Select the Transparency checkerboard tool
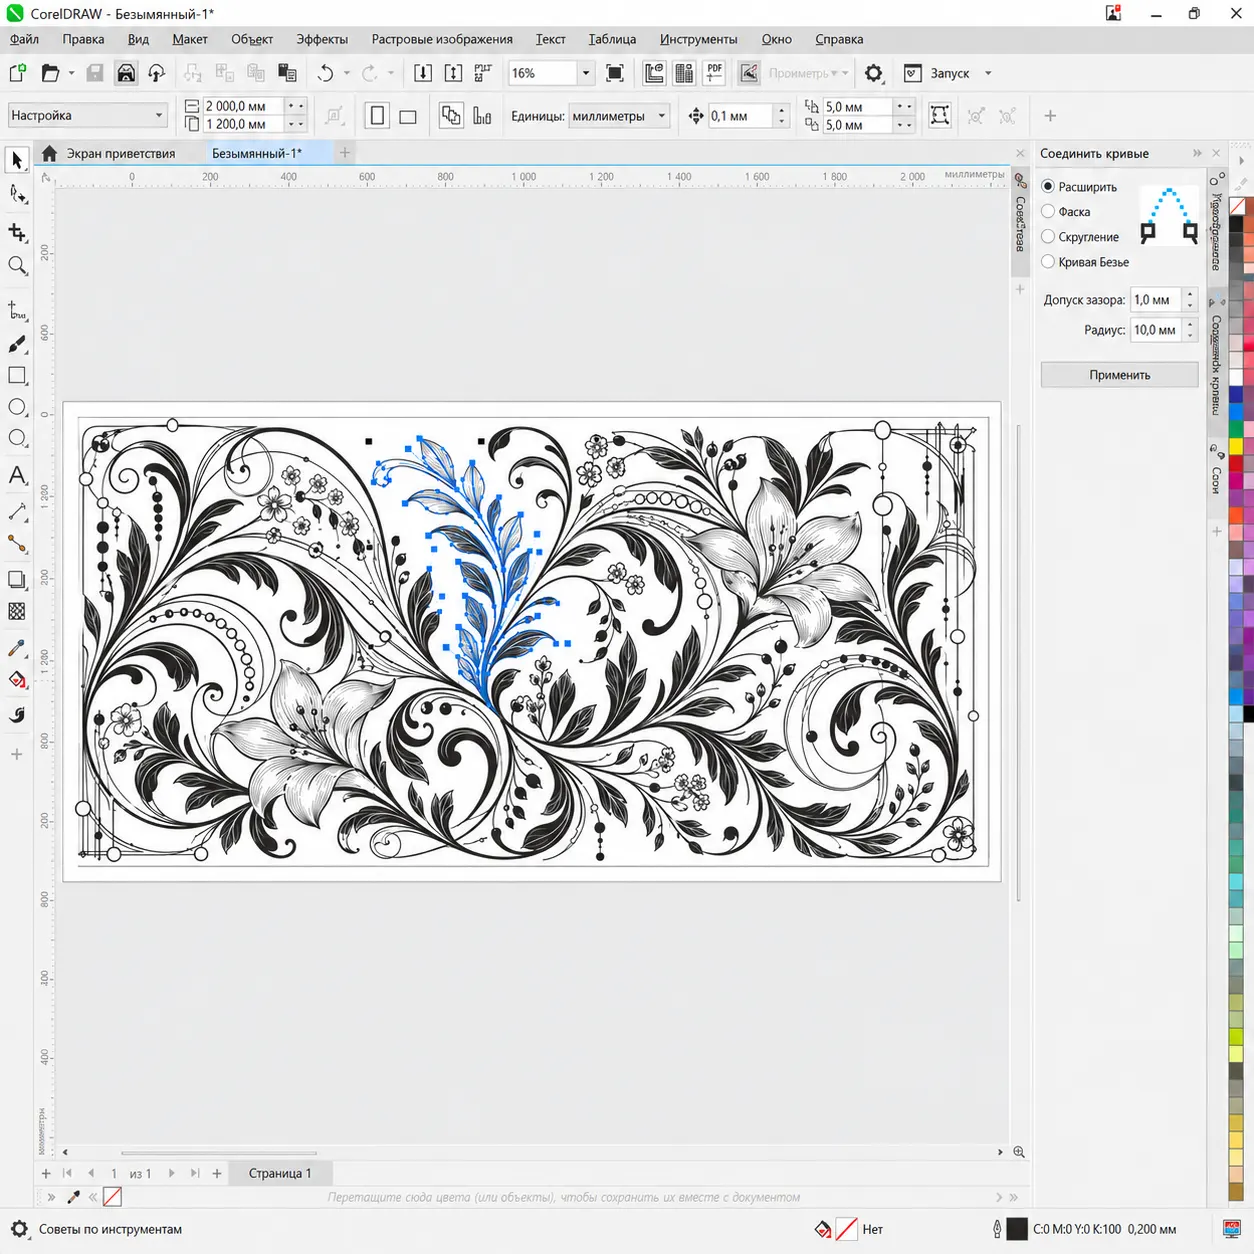Screen dimensions: 1254x1254 (17, 611)
